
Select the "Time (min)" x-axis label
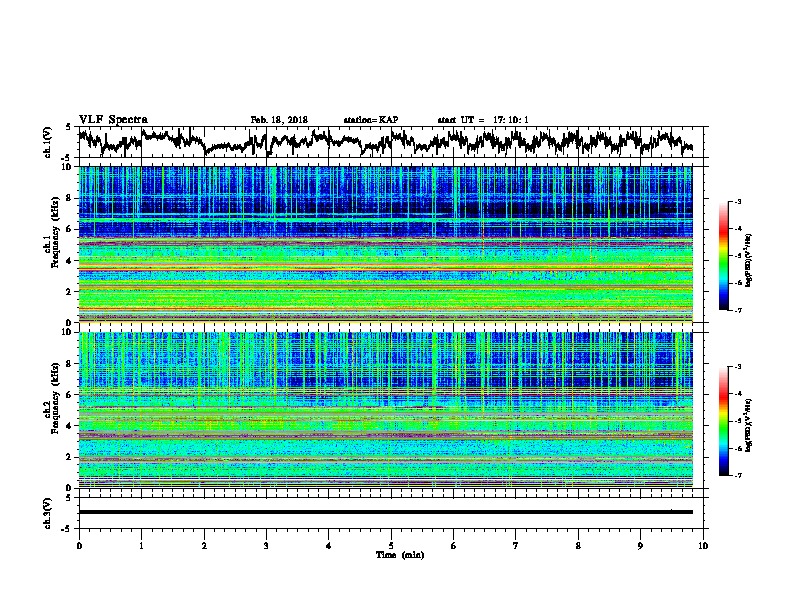pos(400,555)
